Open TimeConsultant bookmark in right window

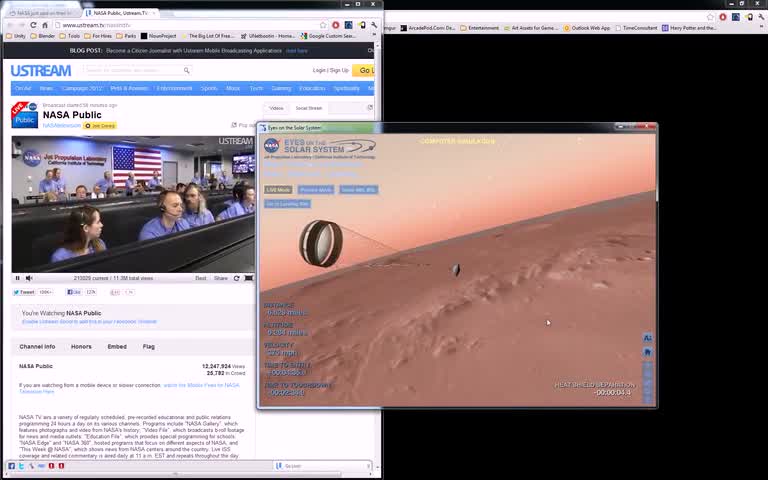click(636, 28)
